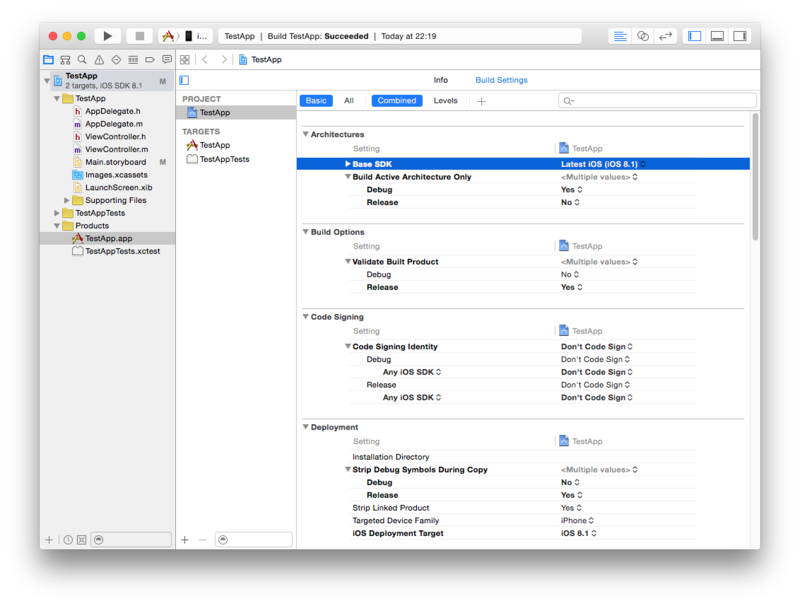This screenshot has height=606, width=800.
Task: Switch to the Build Settings tab
Action: (501, 80)
